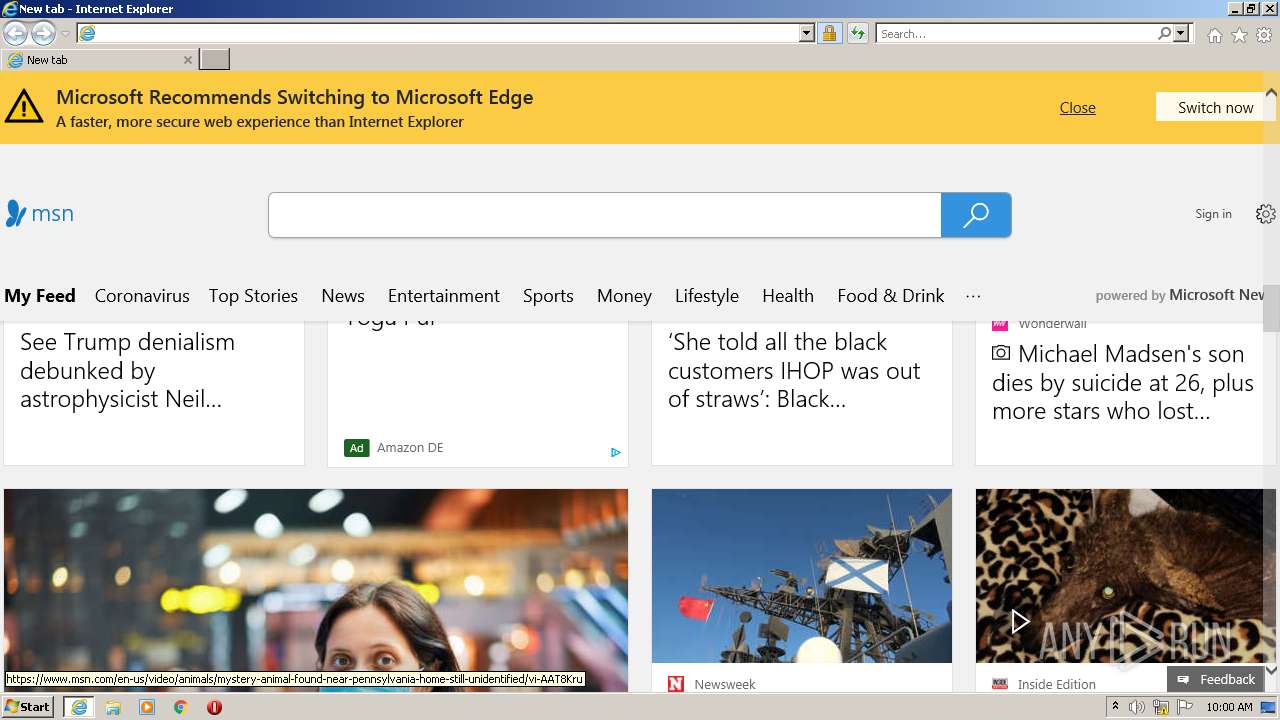Click the Switch now button
This screenshot has width=1280, height=720.
pyautogui.click(x=1215, y=107)
